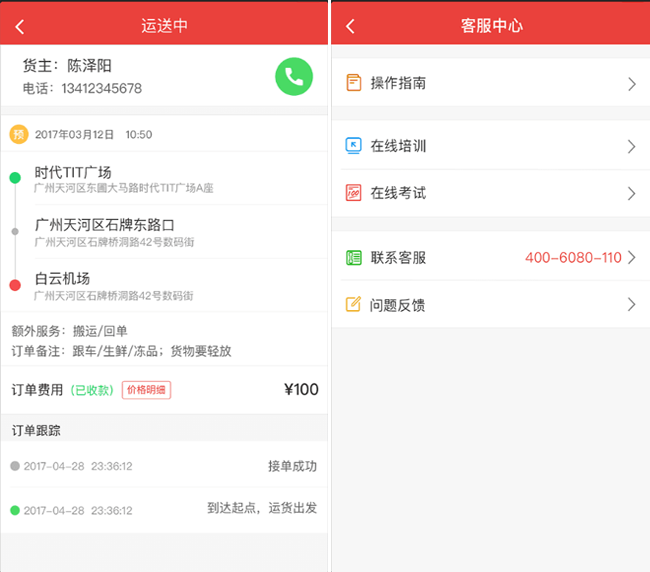Tap the 订单费用 label
The width and height of the screenshot is (650, 572).
point(37,390)
